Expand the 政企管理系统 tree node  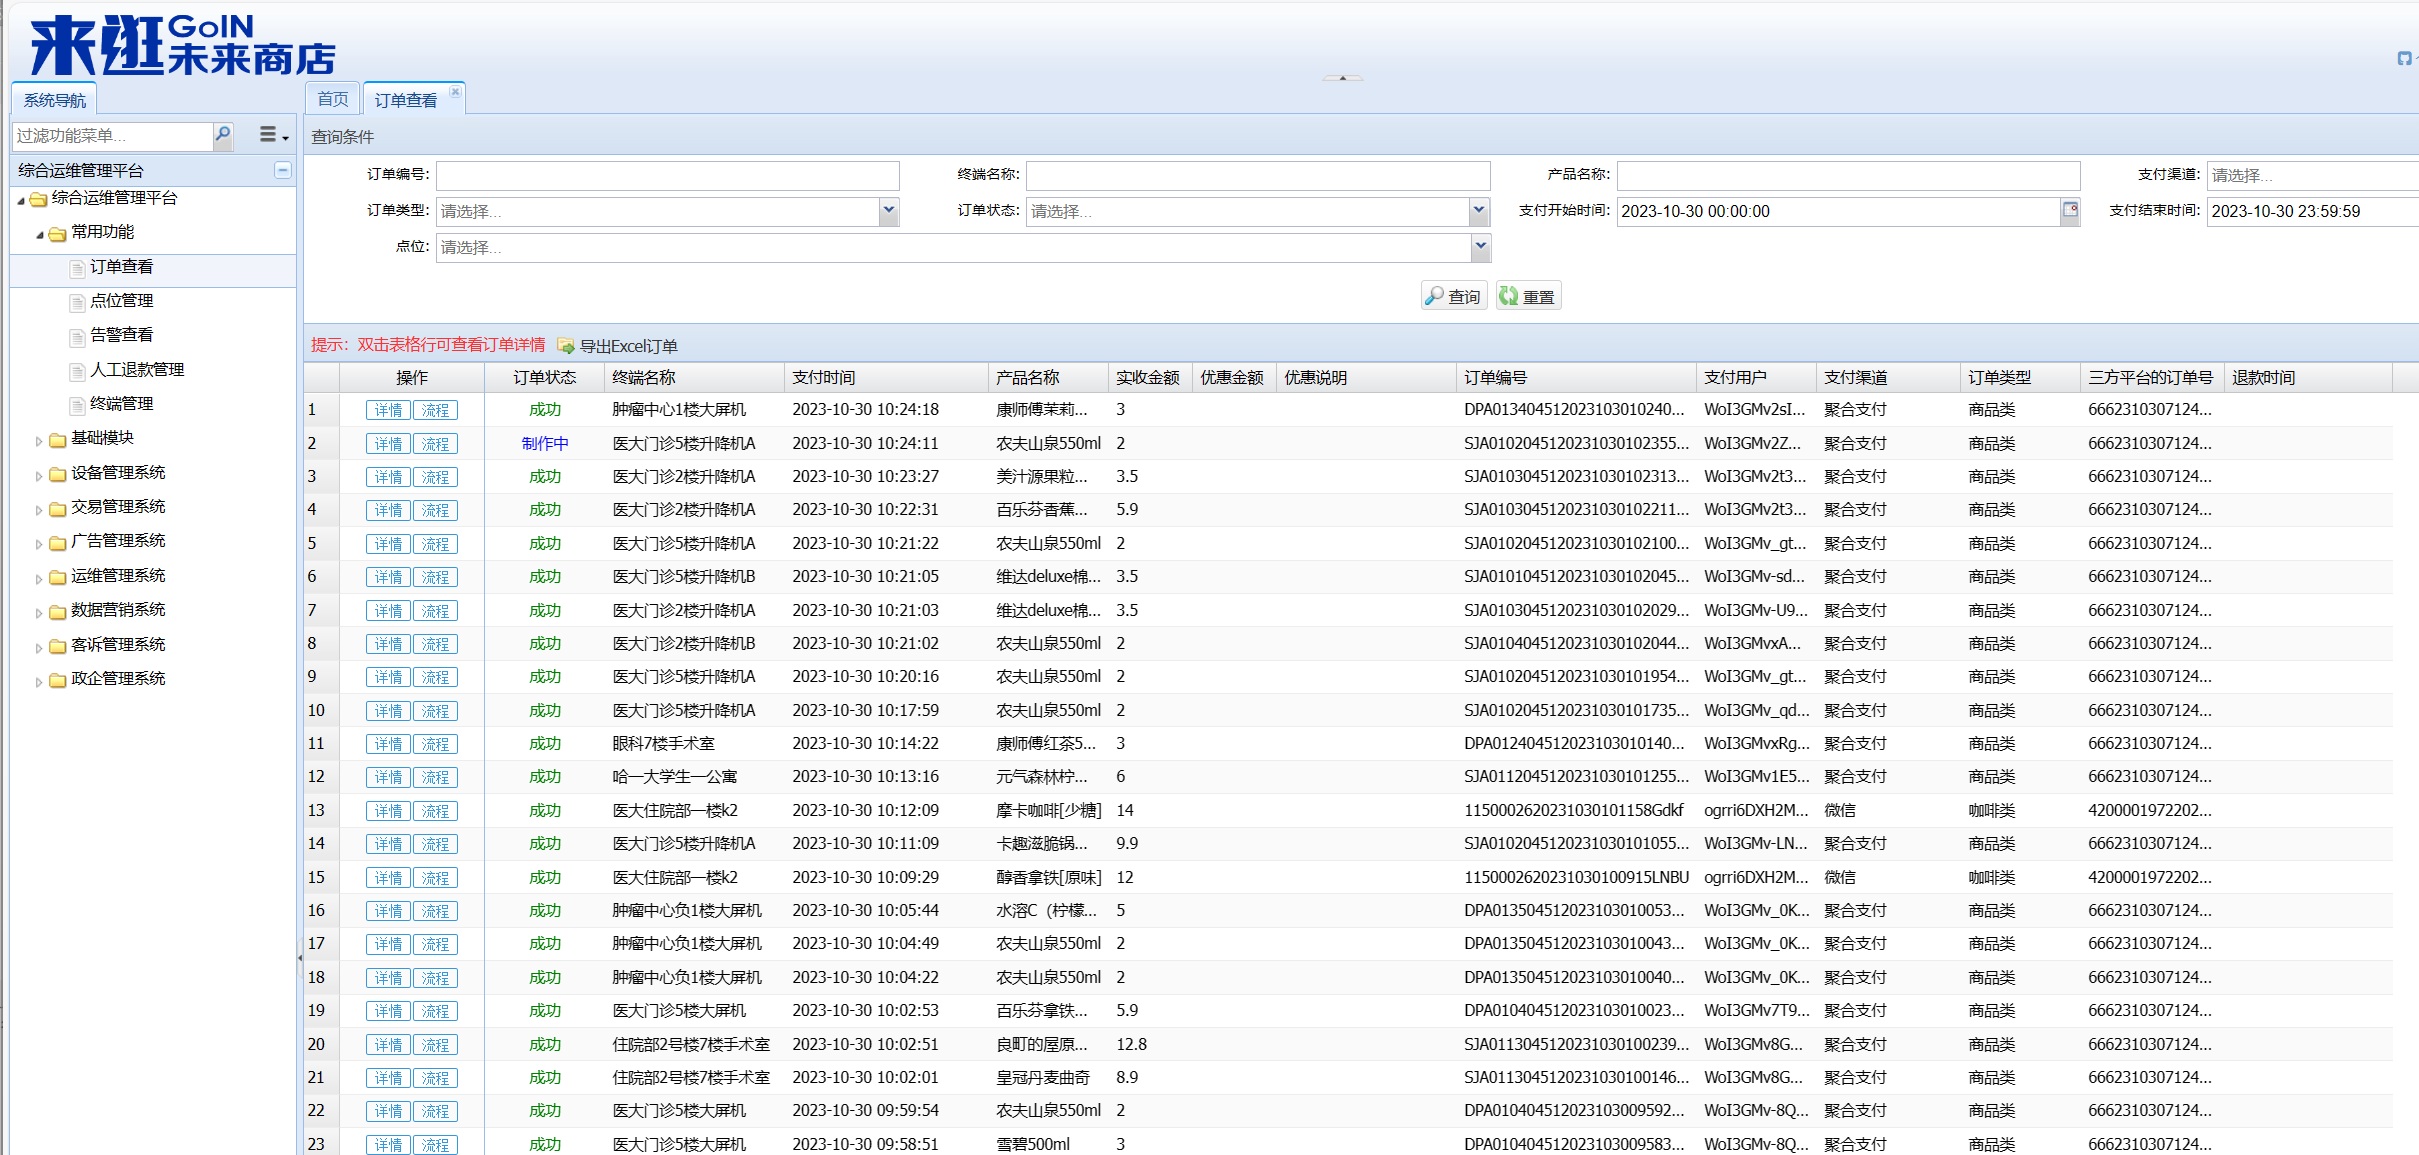39,681
